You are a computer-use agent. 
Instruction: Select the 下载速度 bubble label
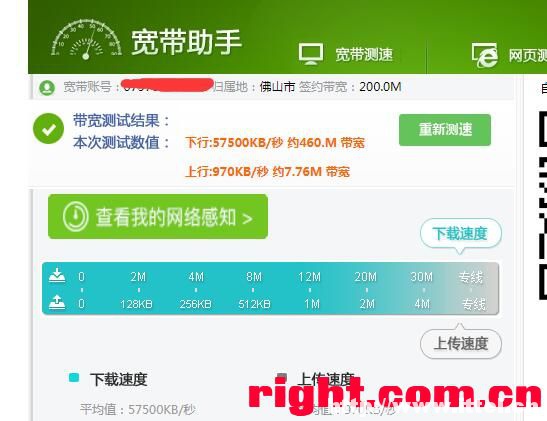pyautogui.click(x=461, y=233)
